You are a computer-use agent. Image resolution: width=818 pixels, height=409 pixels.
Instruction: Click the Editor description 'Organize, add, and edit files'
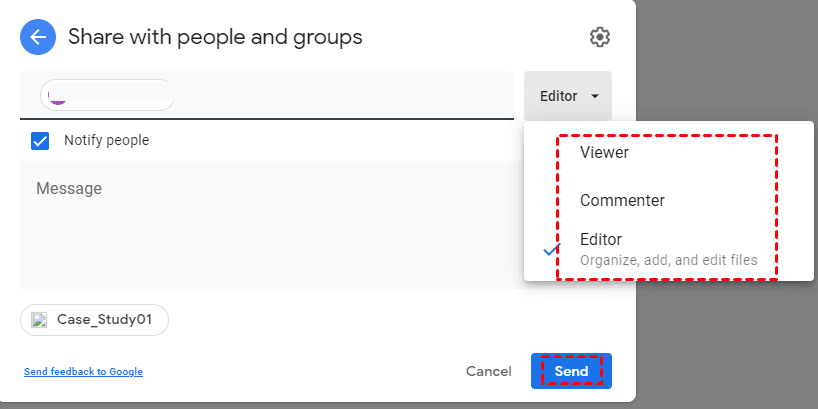click(x=668, y=261)
